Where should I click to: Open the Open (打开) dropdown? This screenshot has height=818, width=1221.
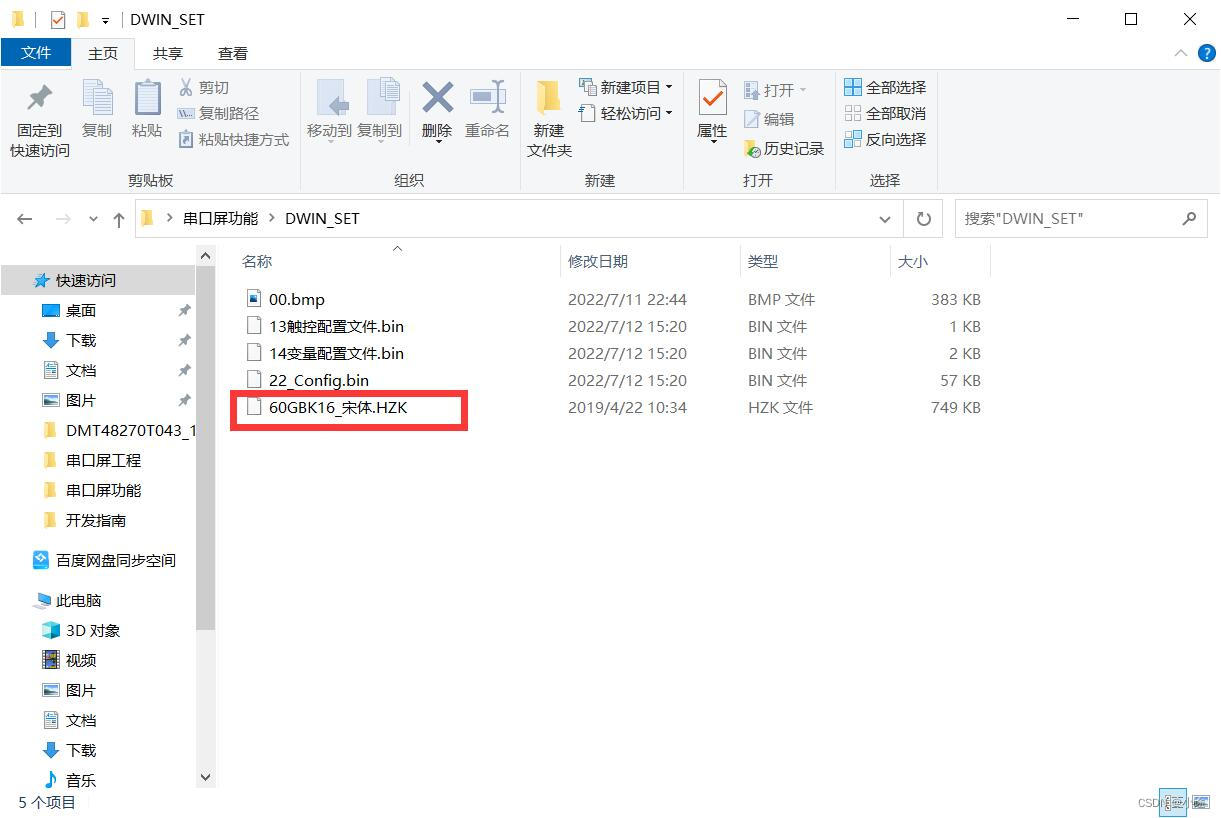[x=775, y=90]
